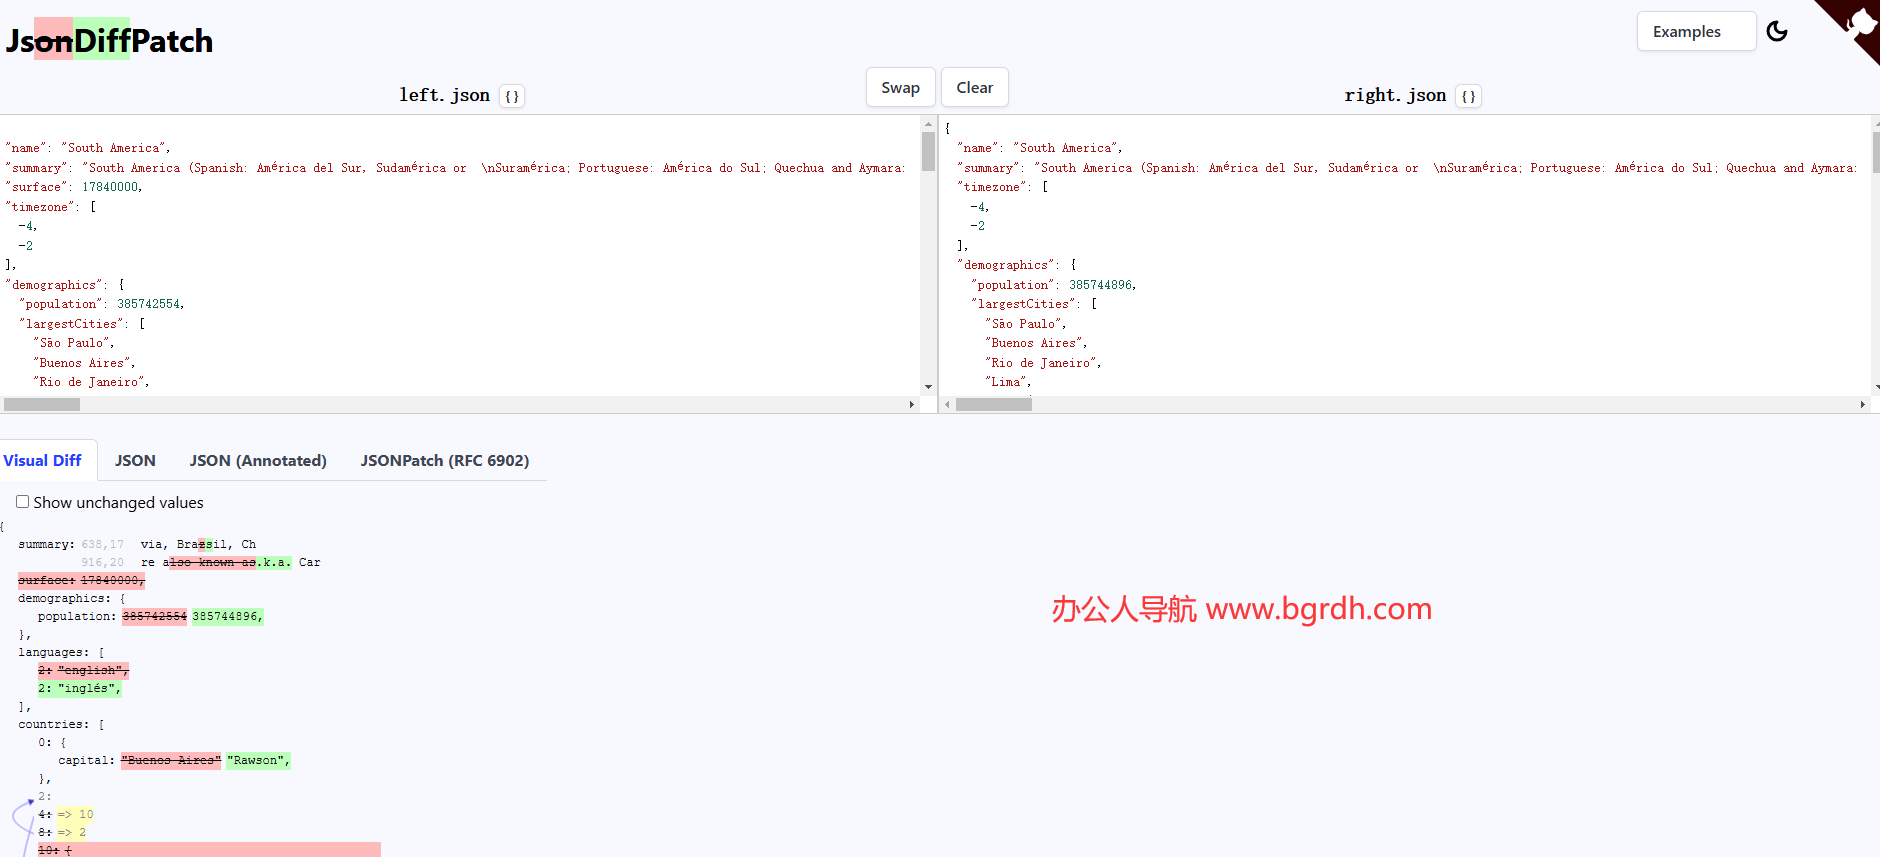Click right editor's scroll-left arrow
1880x857 pixels.
947,405
